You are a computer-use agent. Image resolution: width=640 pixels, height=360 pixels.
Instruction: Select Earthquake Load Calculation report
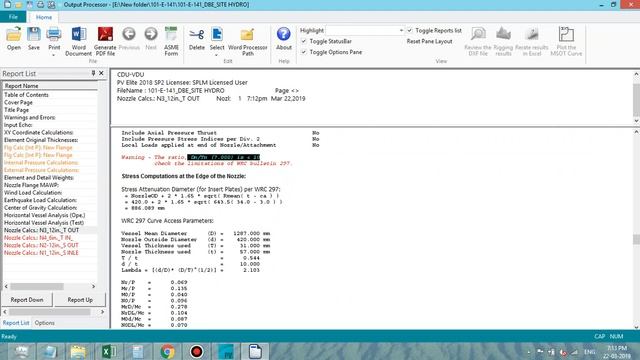coord(40,200)
